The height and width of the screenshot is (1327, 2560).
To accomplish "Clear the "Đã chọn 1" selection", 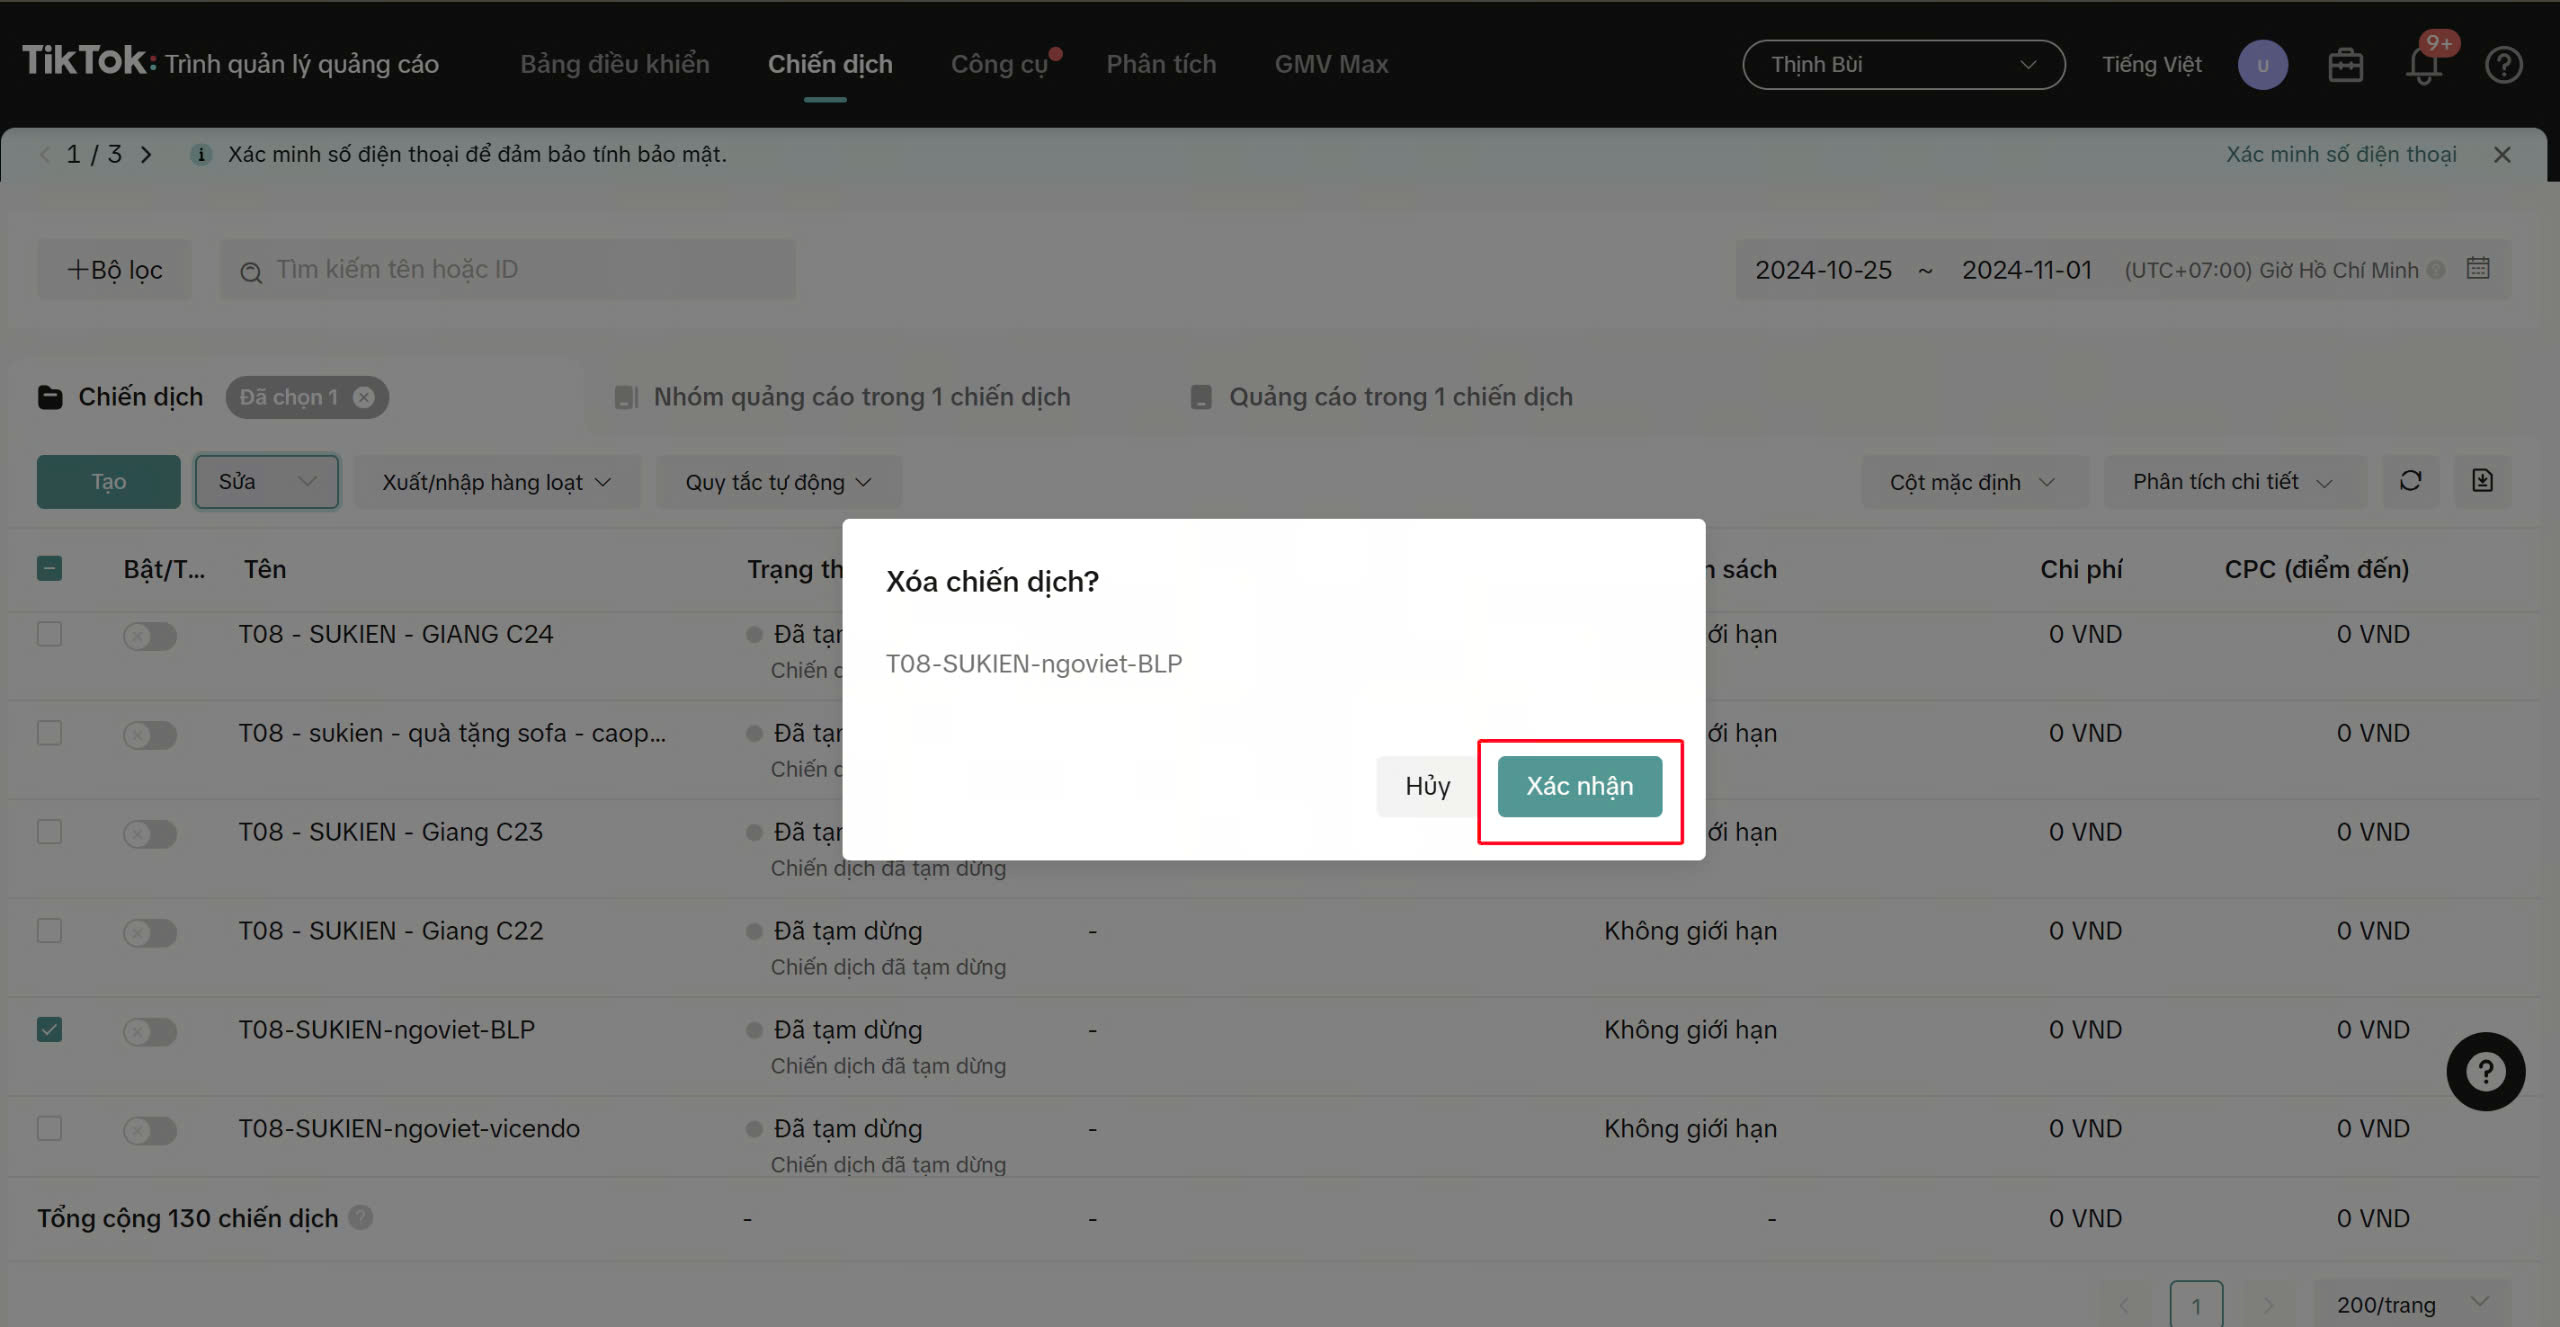I will click(x=364, y=397).
